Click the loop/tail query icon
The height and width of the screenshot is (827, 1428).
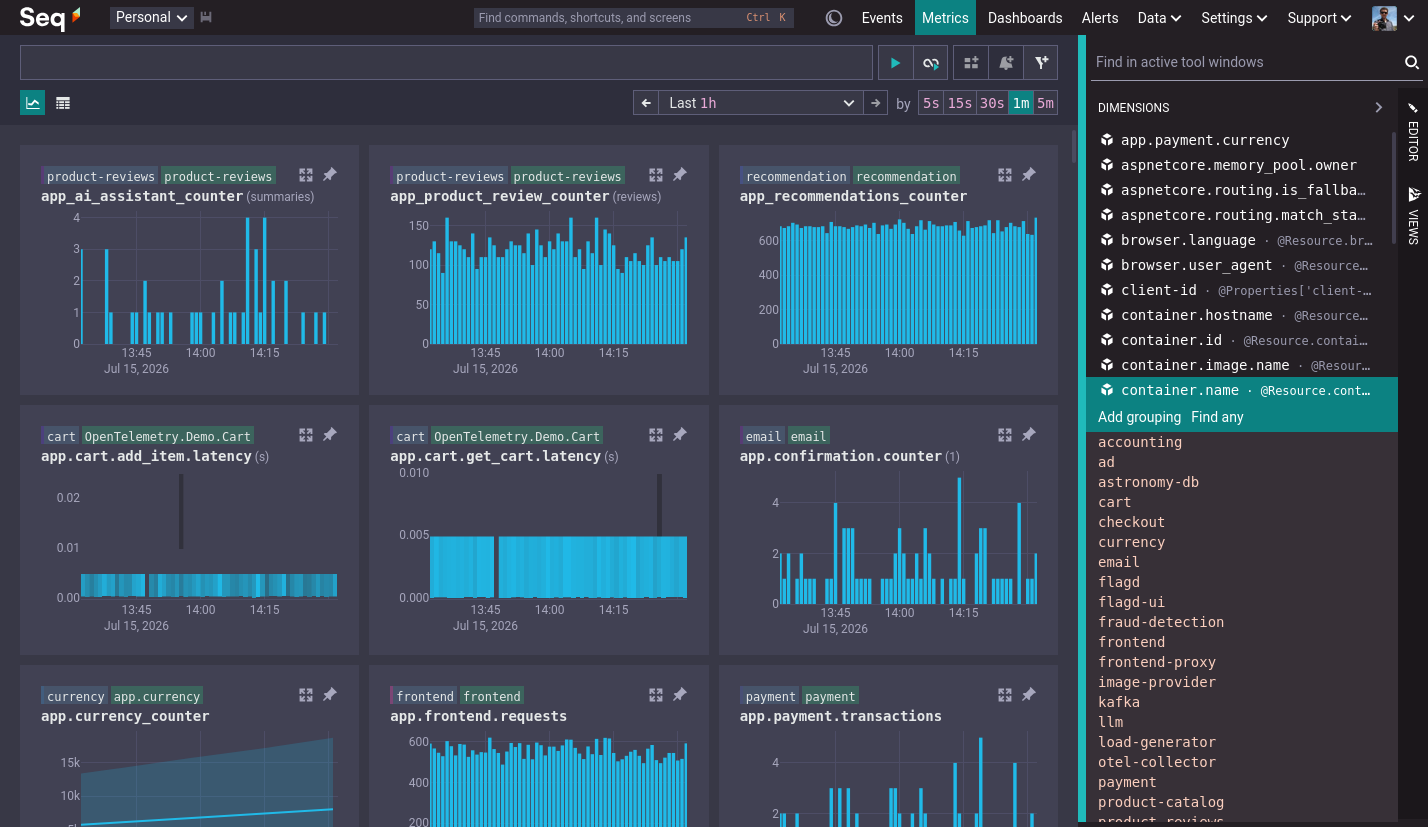point(930,63)
